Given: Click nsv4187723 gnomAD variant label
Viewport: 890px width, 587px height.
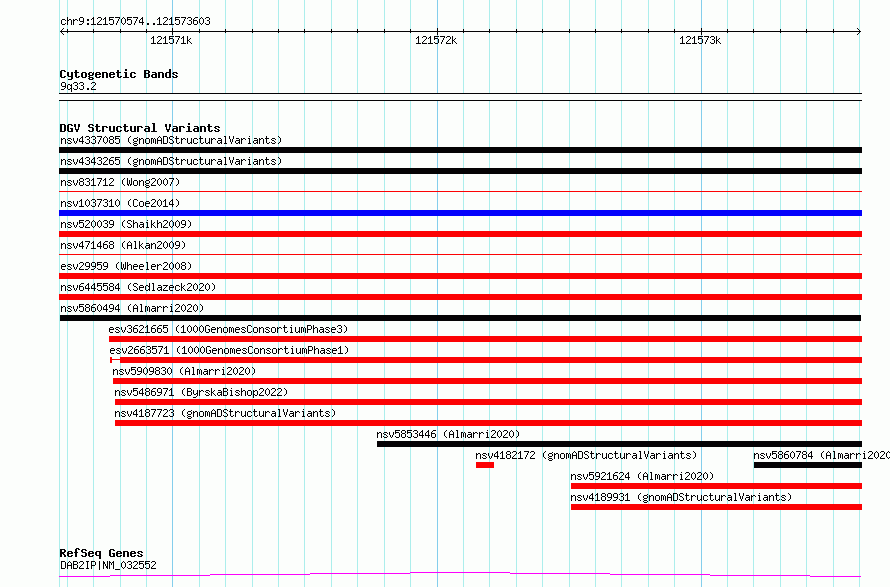Looking at the screenshot, I should [x=225, y=413].
